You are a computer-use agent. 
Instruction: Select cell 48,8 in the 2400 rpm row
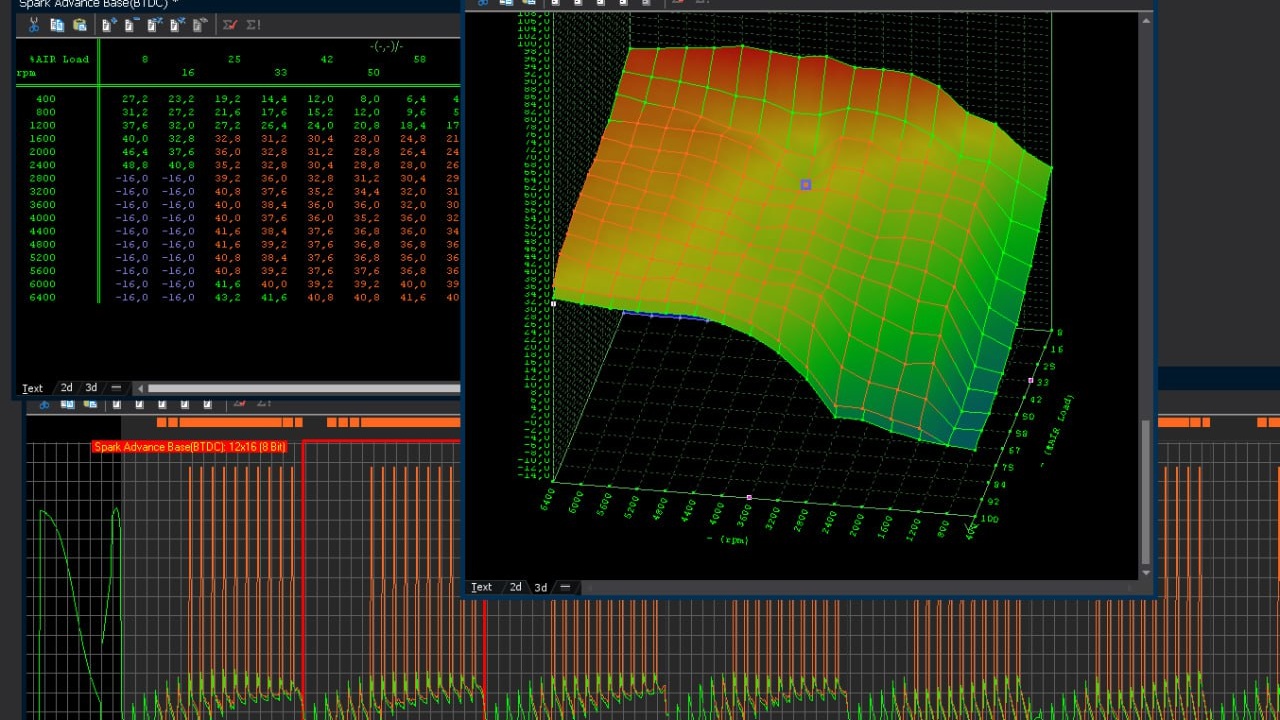(135, 165)
